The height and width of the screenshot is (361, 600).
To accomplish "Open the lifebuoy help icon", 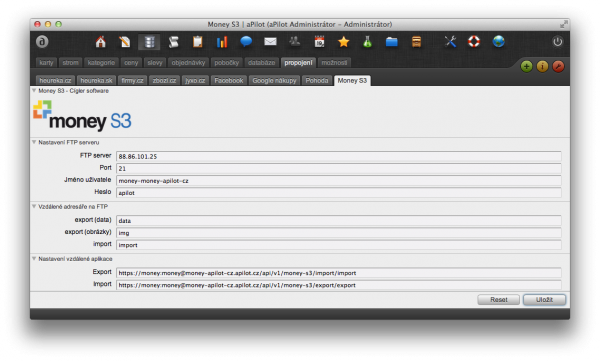I will [474, 41].
